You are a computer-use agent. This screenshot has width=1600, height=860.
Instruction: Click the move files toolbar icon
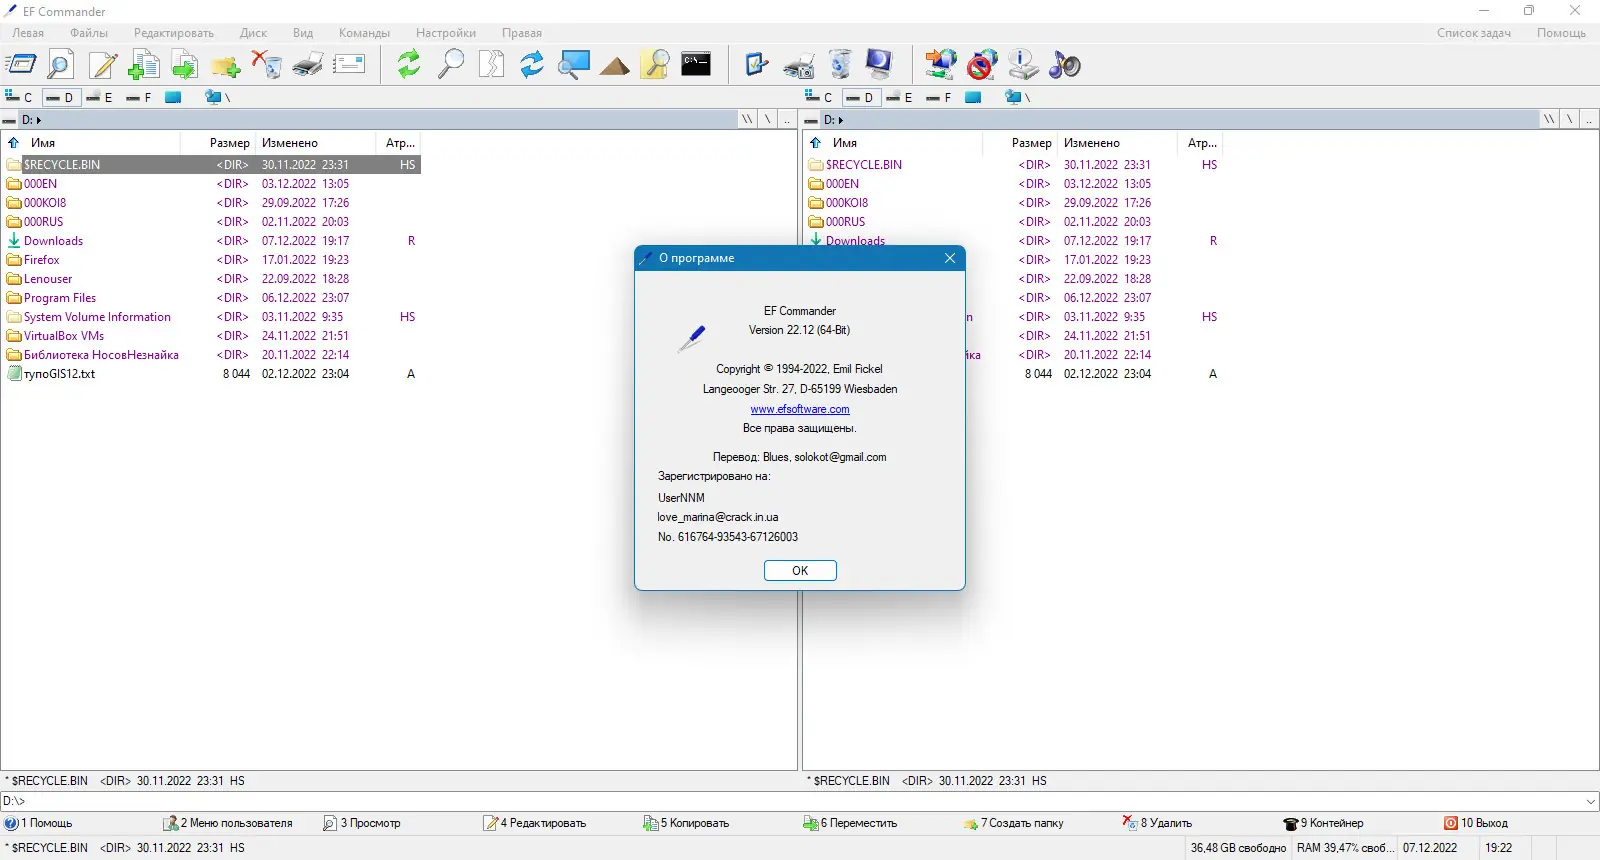point(185,65)
